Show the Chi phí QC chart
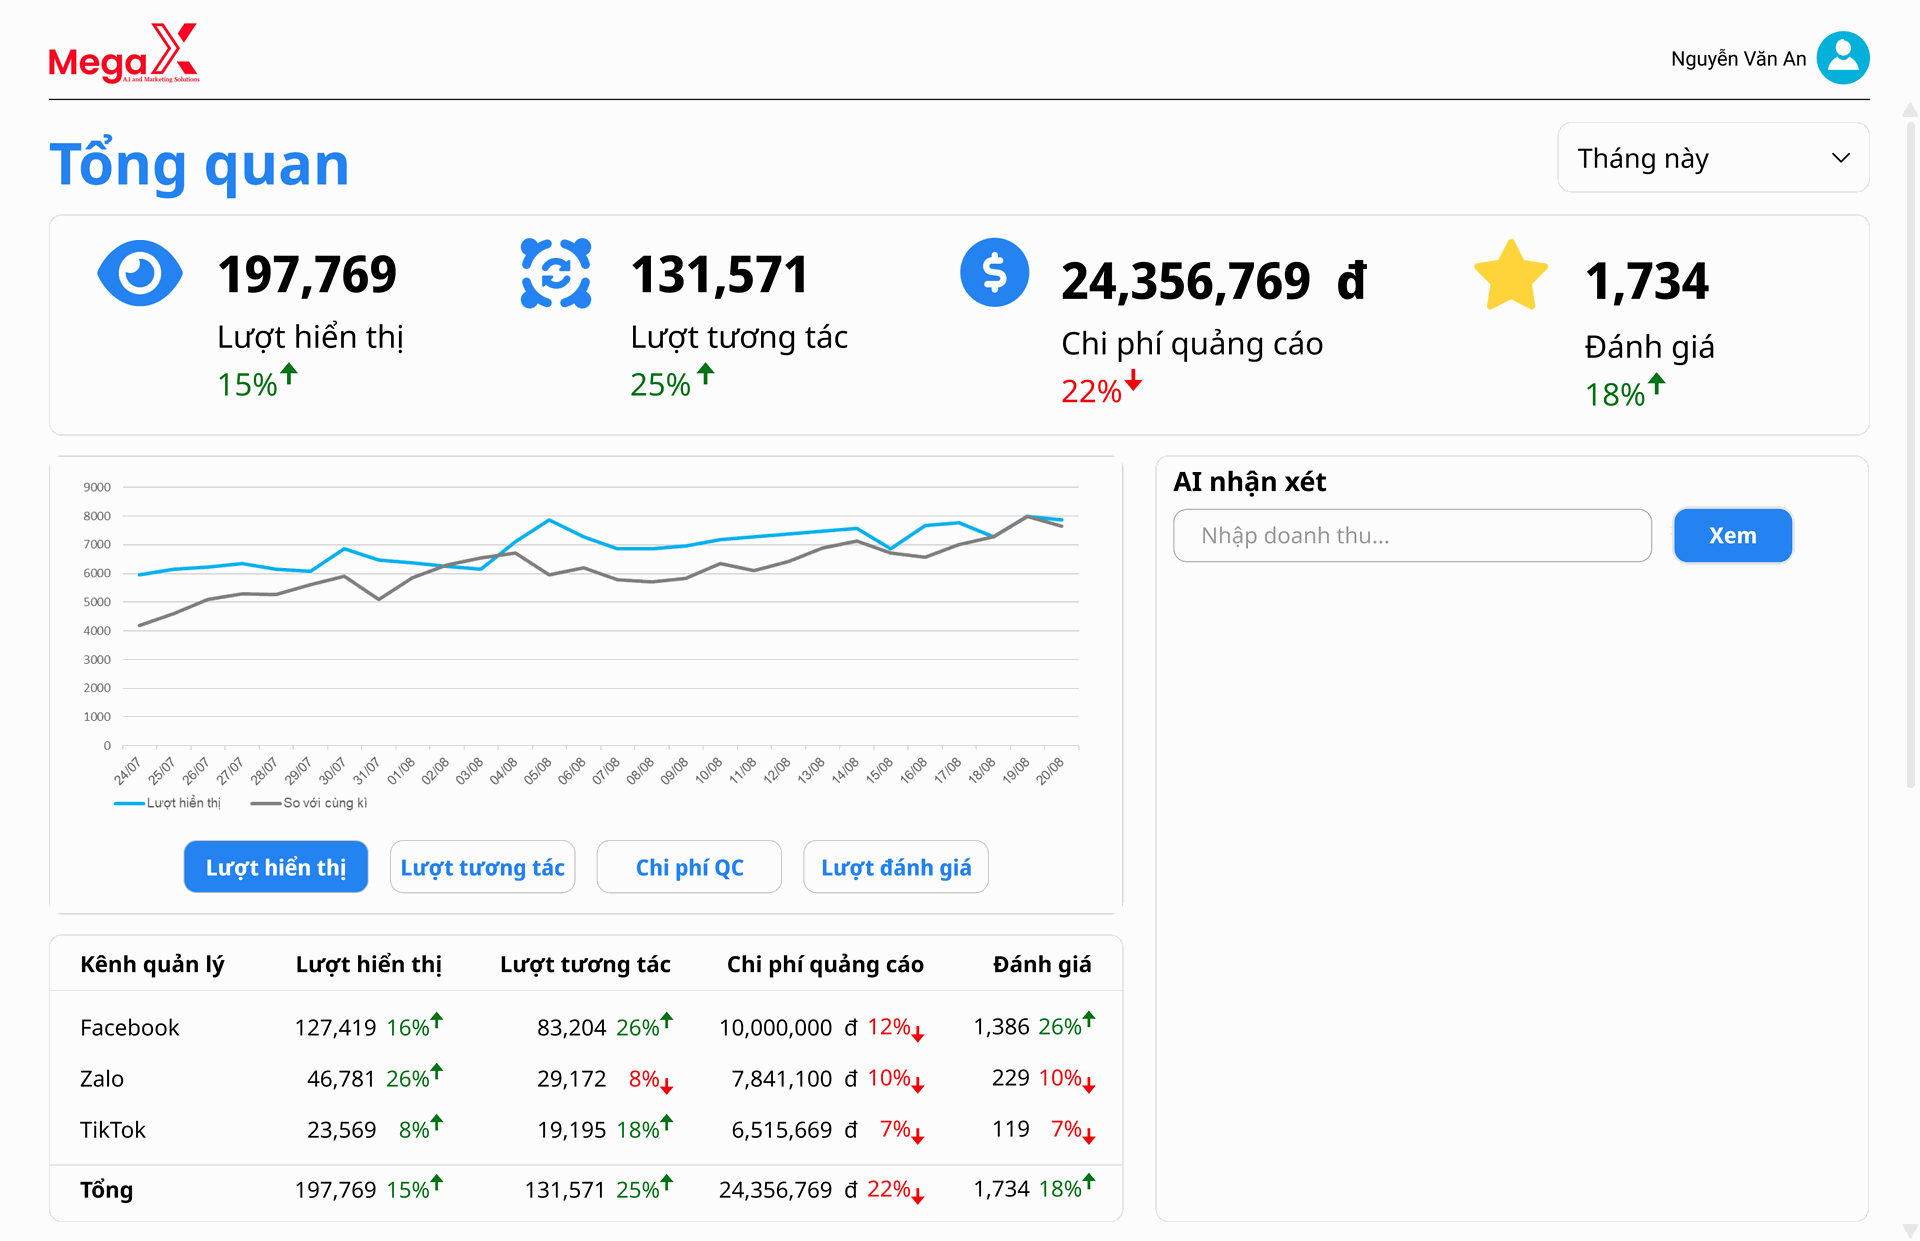The height and width of the screenshot is (1241, 1920). tap(689, 867)
